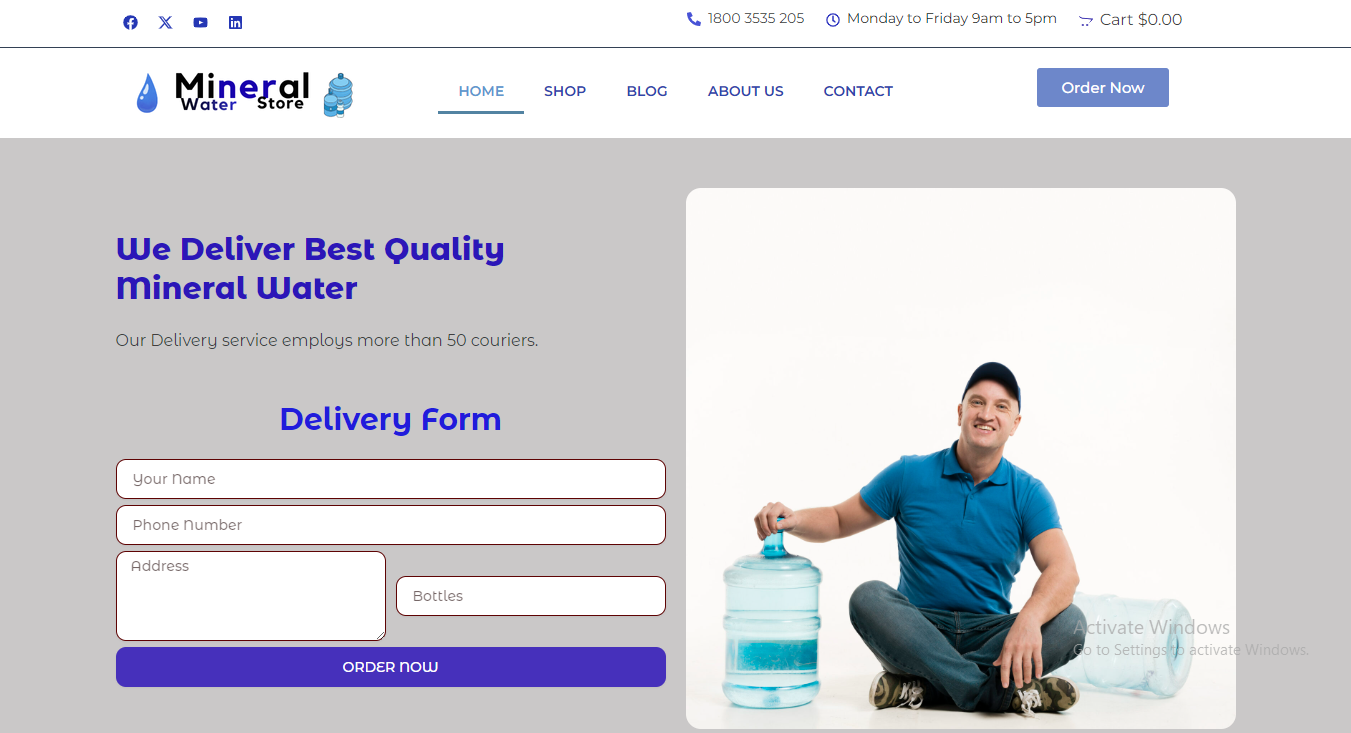The height and width of the screenshot is (733, 1351).
Task: Focus the Your Name input field
Action: [x=391, y=479]
